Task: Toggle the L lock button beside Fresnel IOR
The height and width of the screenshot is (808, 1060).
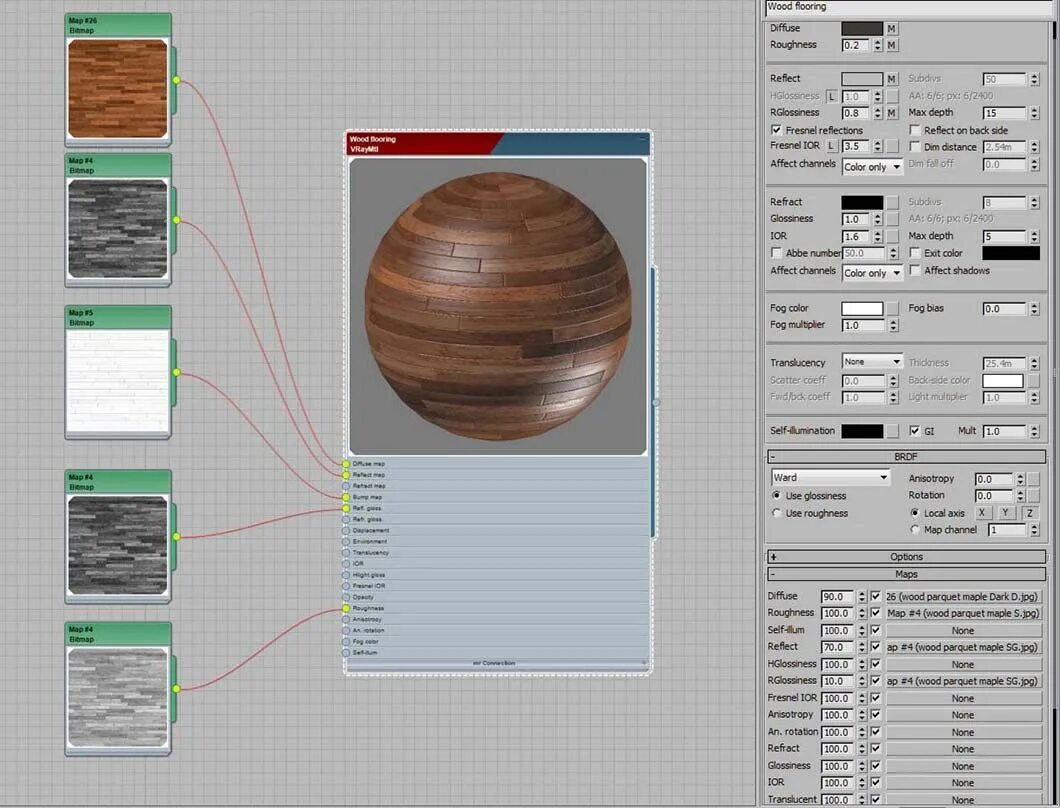Action: 832,146
